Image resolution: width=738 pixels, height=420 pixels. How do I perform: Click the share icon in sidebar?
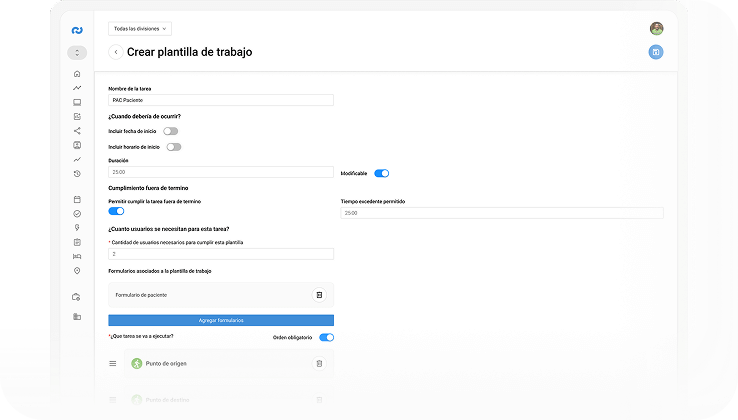[77, 131]
